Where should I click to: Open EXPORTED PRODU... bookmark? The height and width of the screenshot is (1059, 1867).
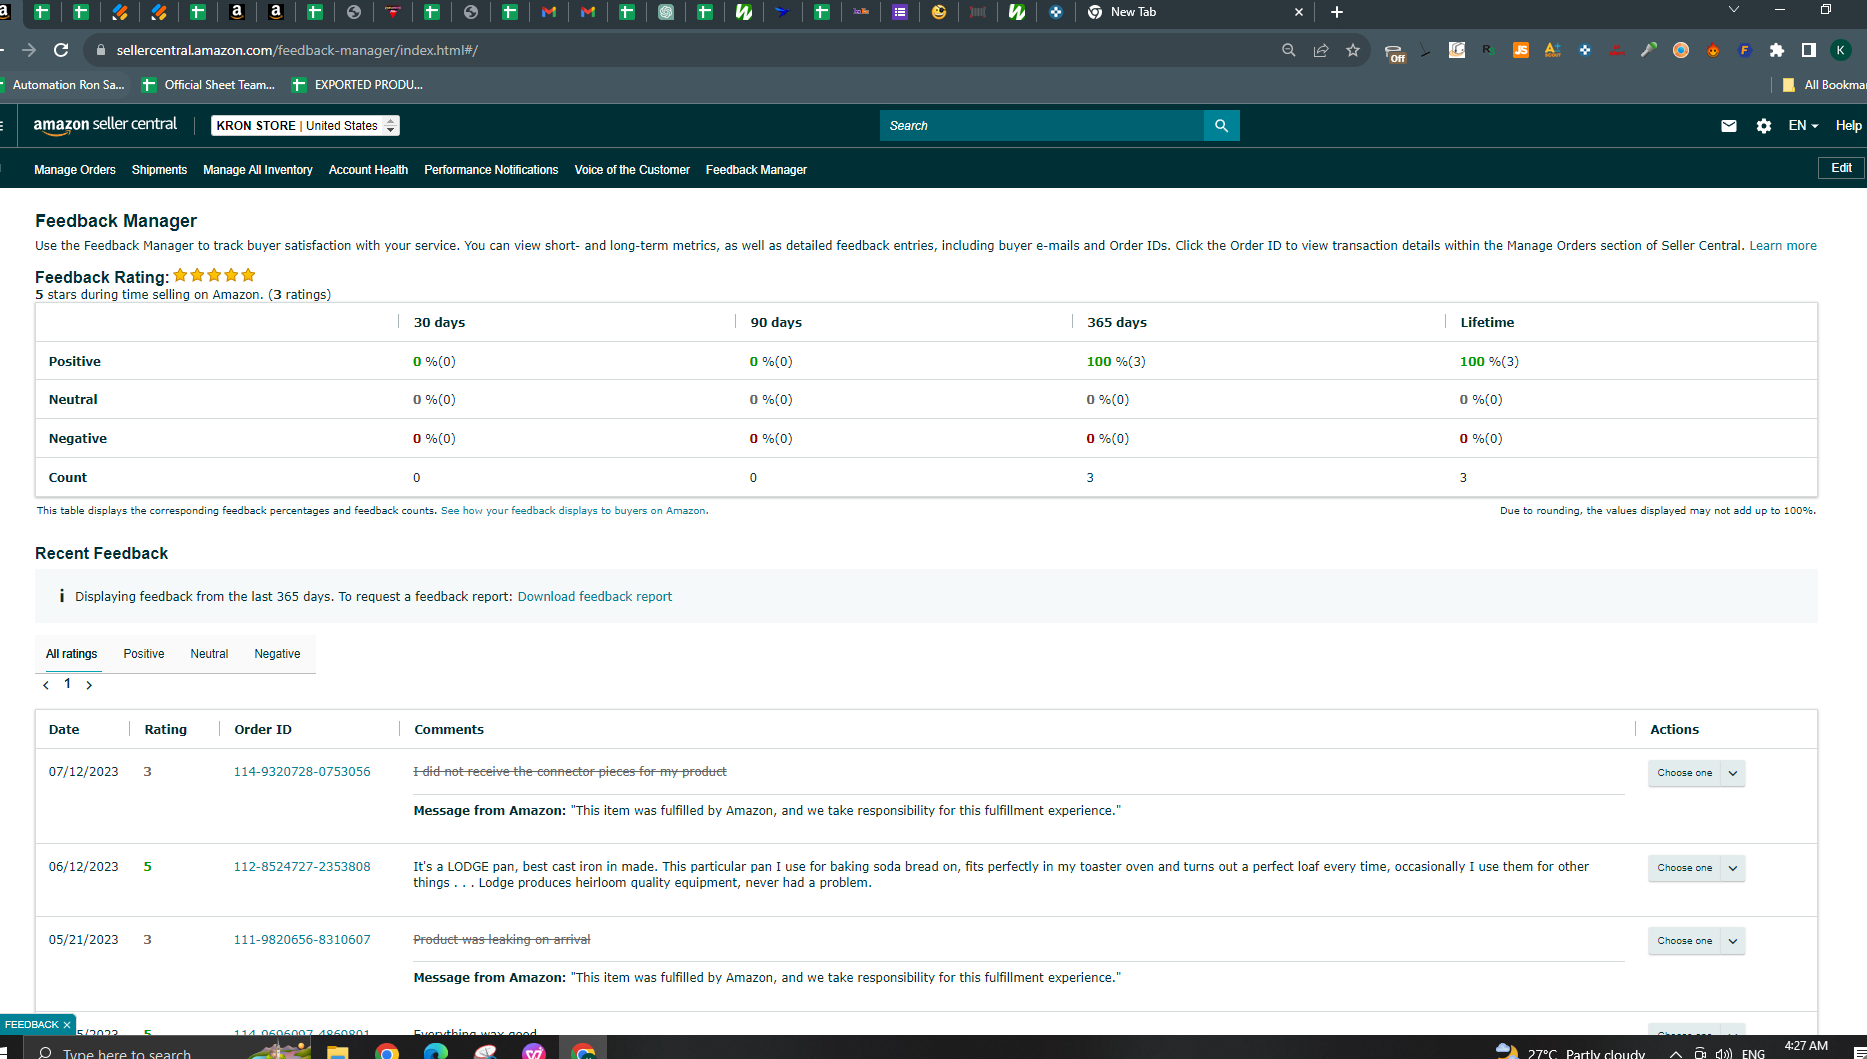click(358, 85)
